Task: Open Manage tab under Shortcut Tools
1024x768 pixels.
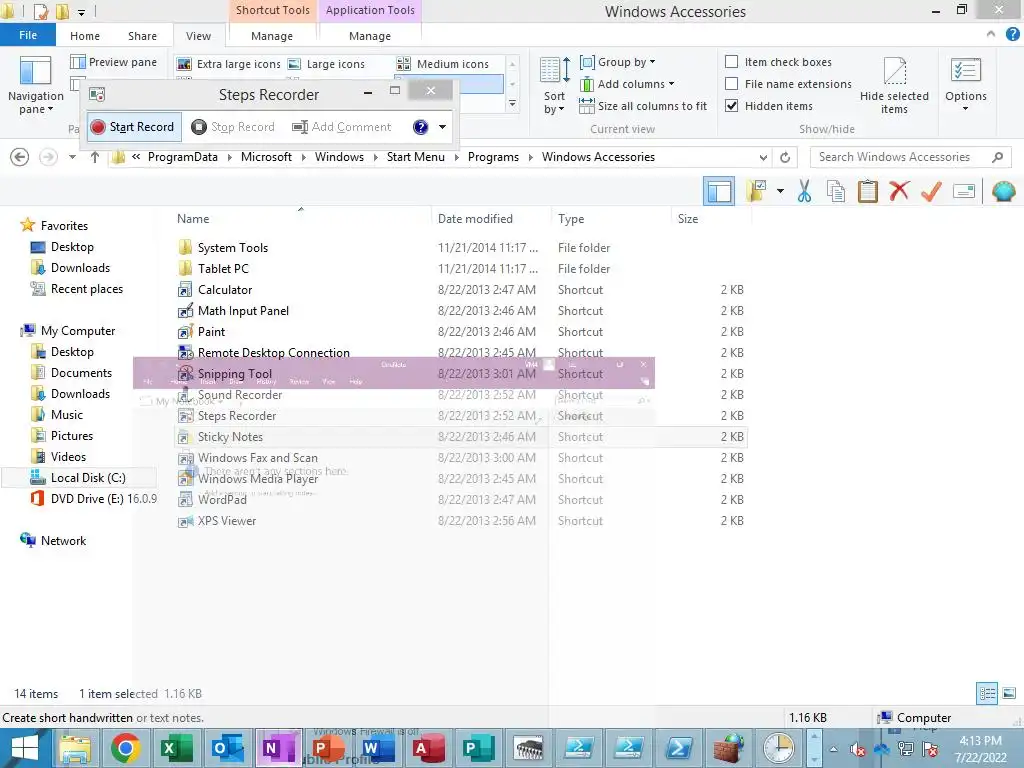Action: click(272, 36)
